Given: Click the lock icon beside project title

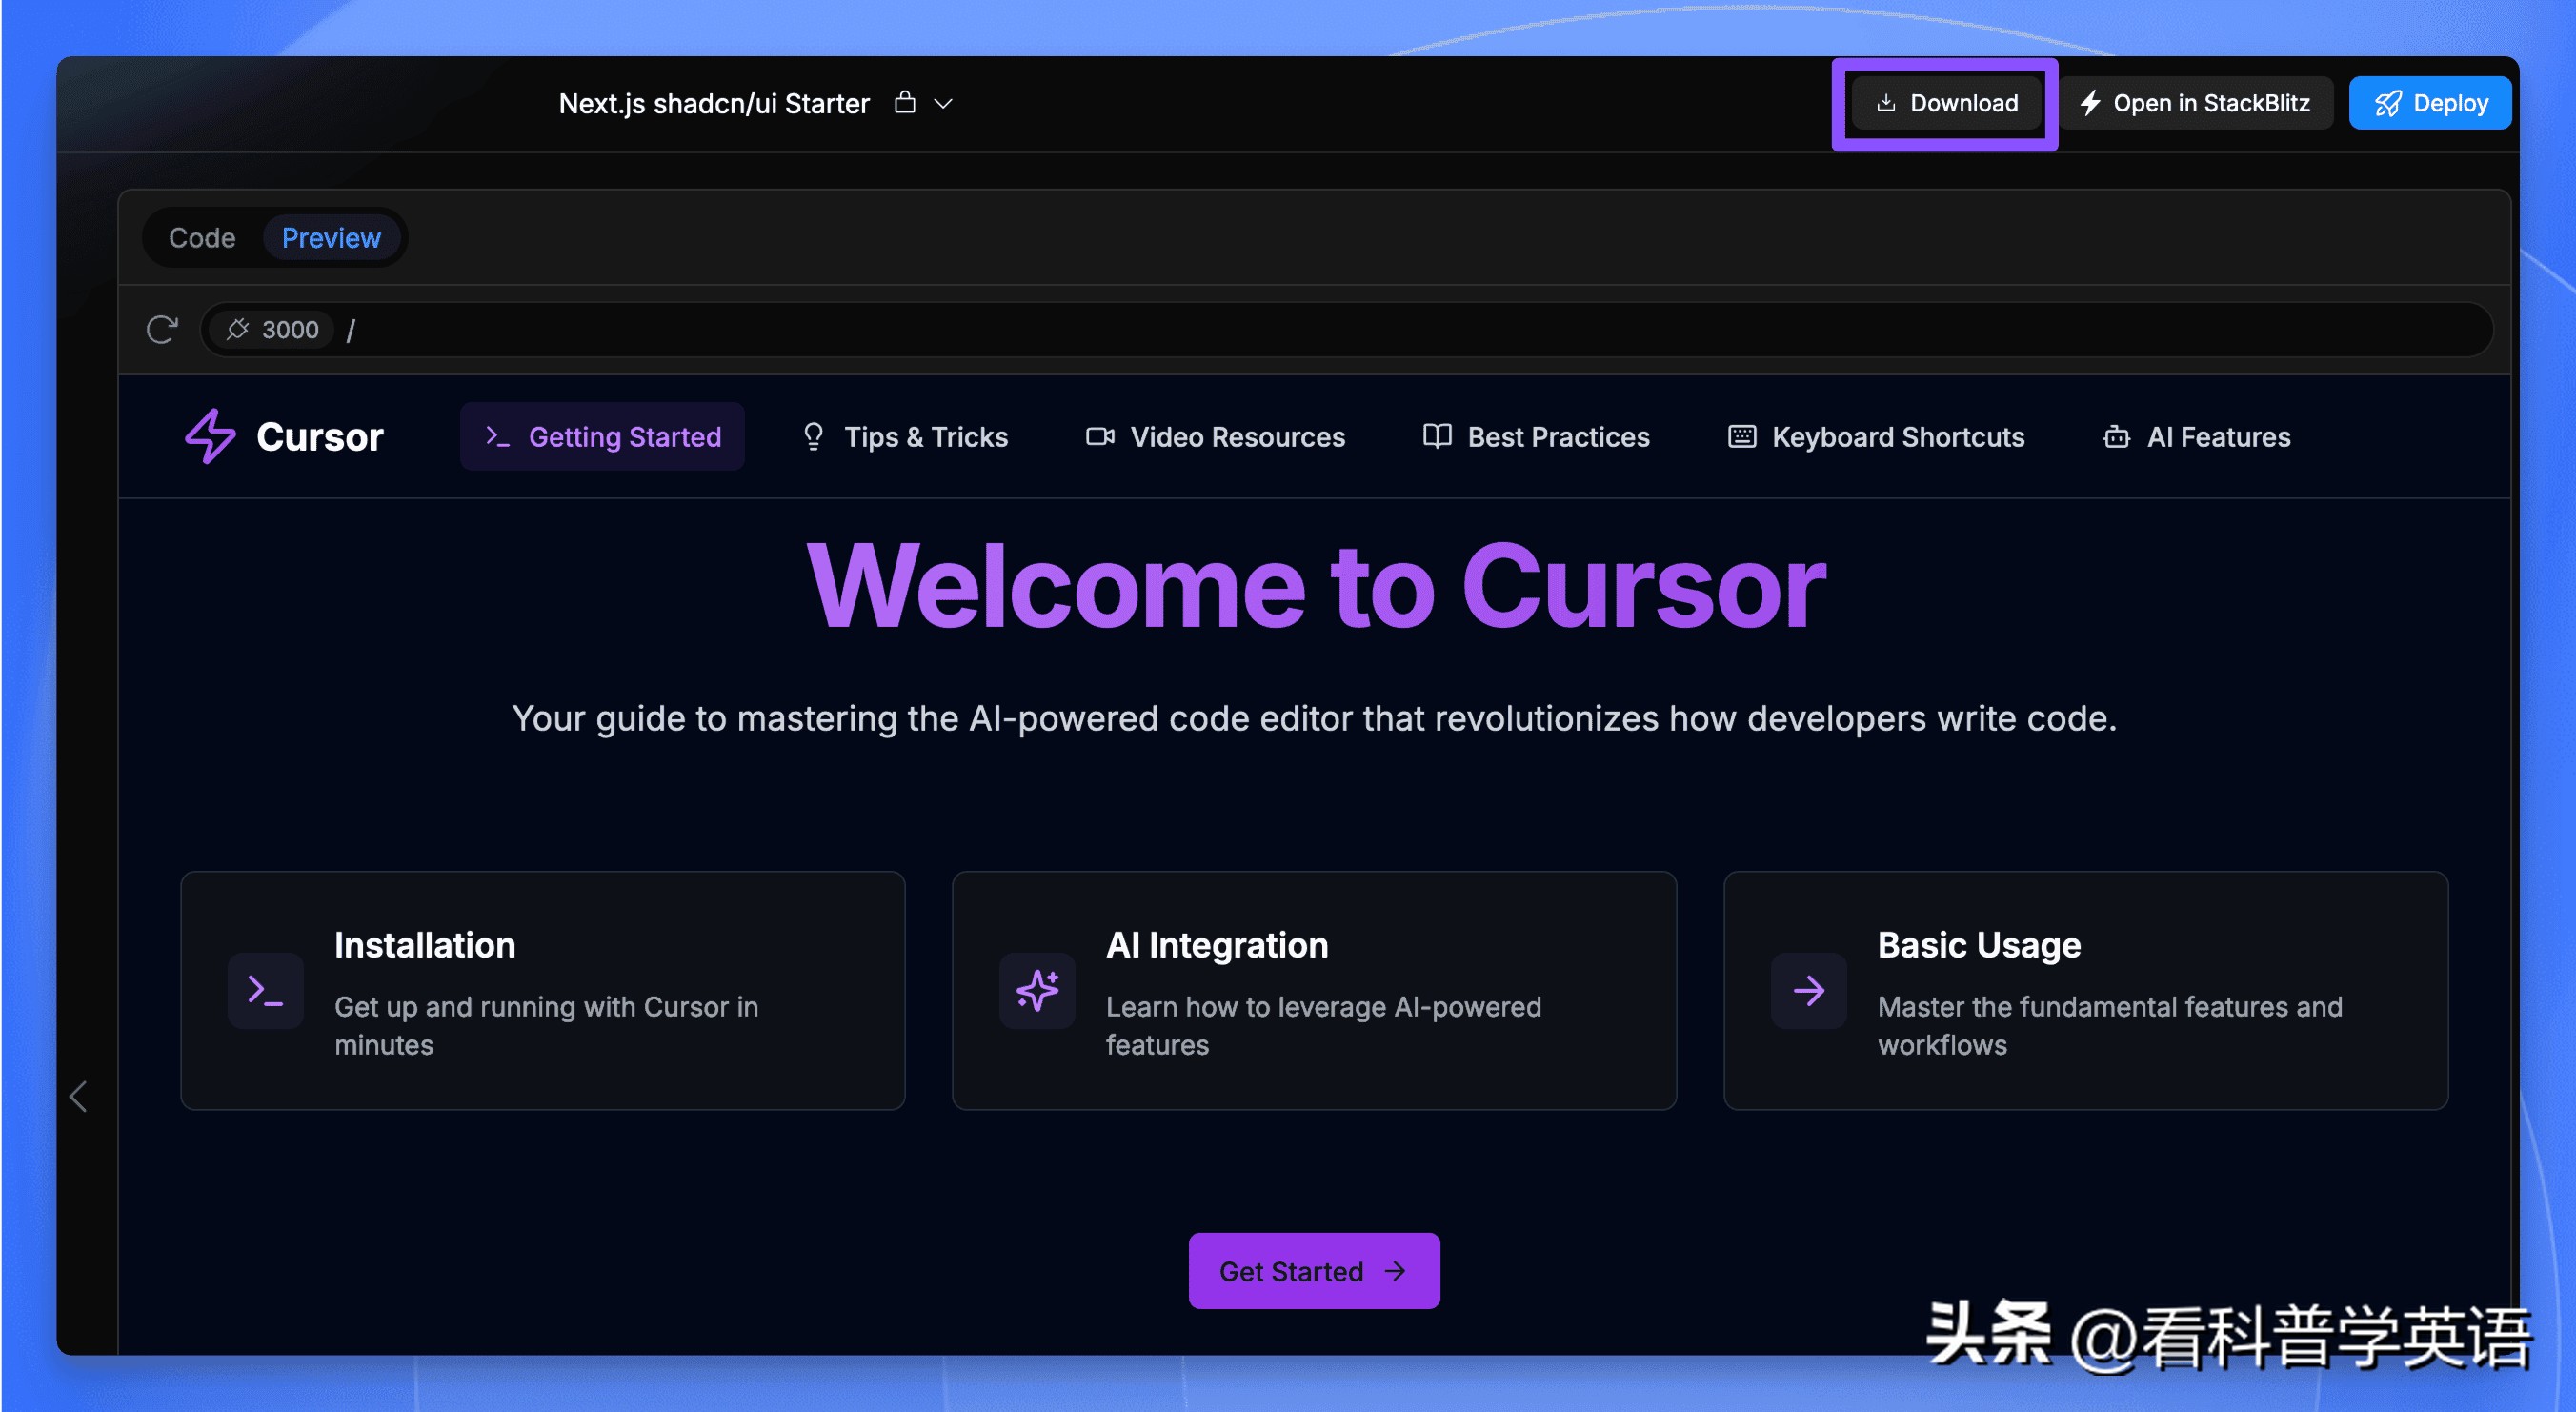Looking at the screenshot, I should tap(904, 103).
